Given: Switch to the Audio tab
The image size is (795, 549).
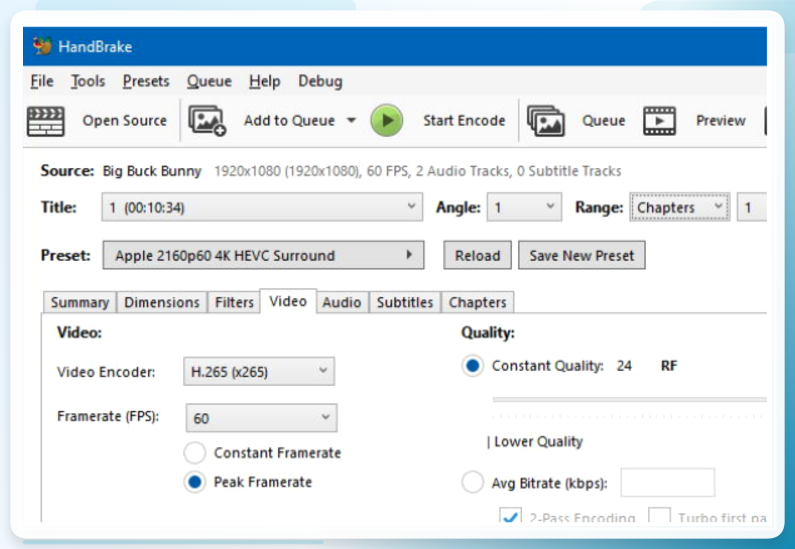Looking at the screenshot, I should click(342, 302).
